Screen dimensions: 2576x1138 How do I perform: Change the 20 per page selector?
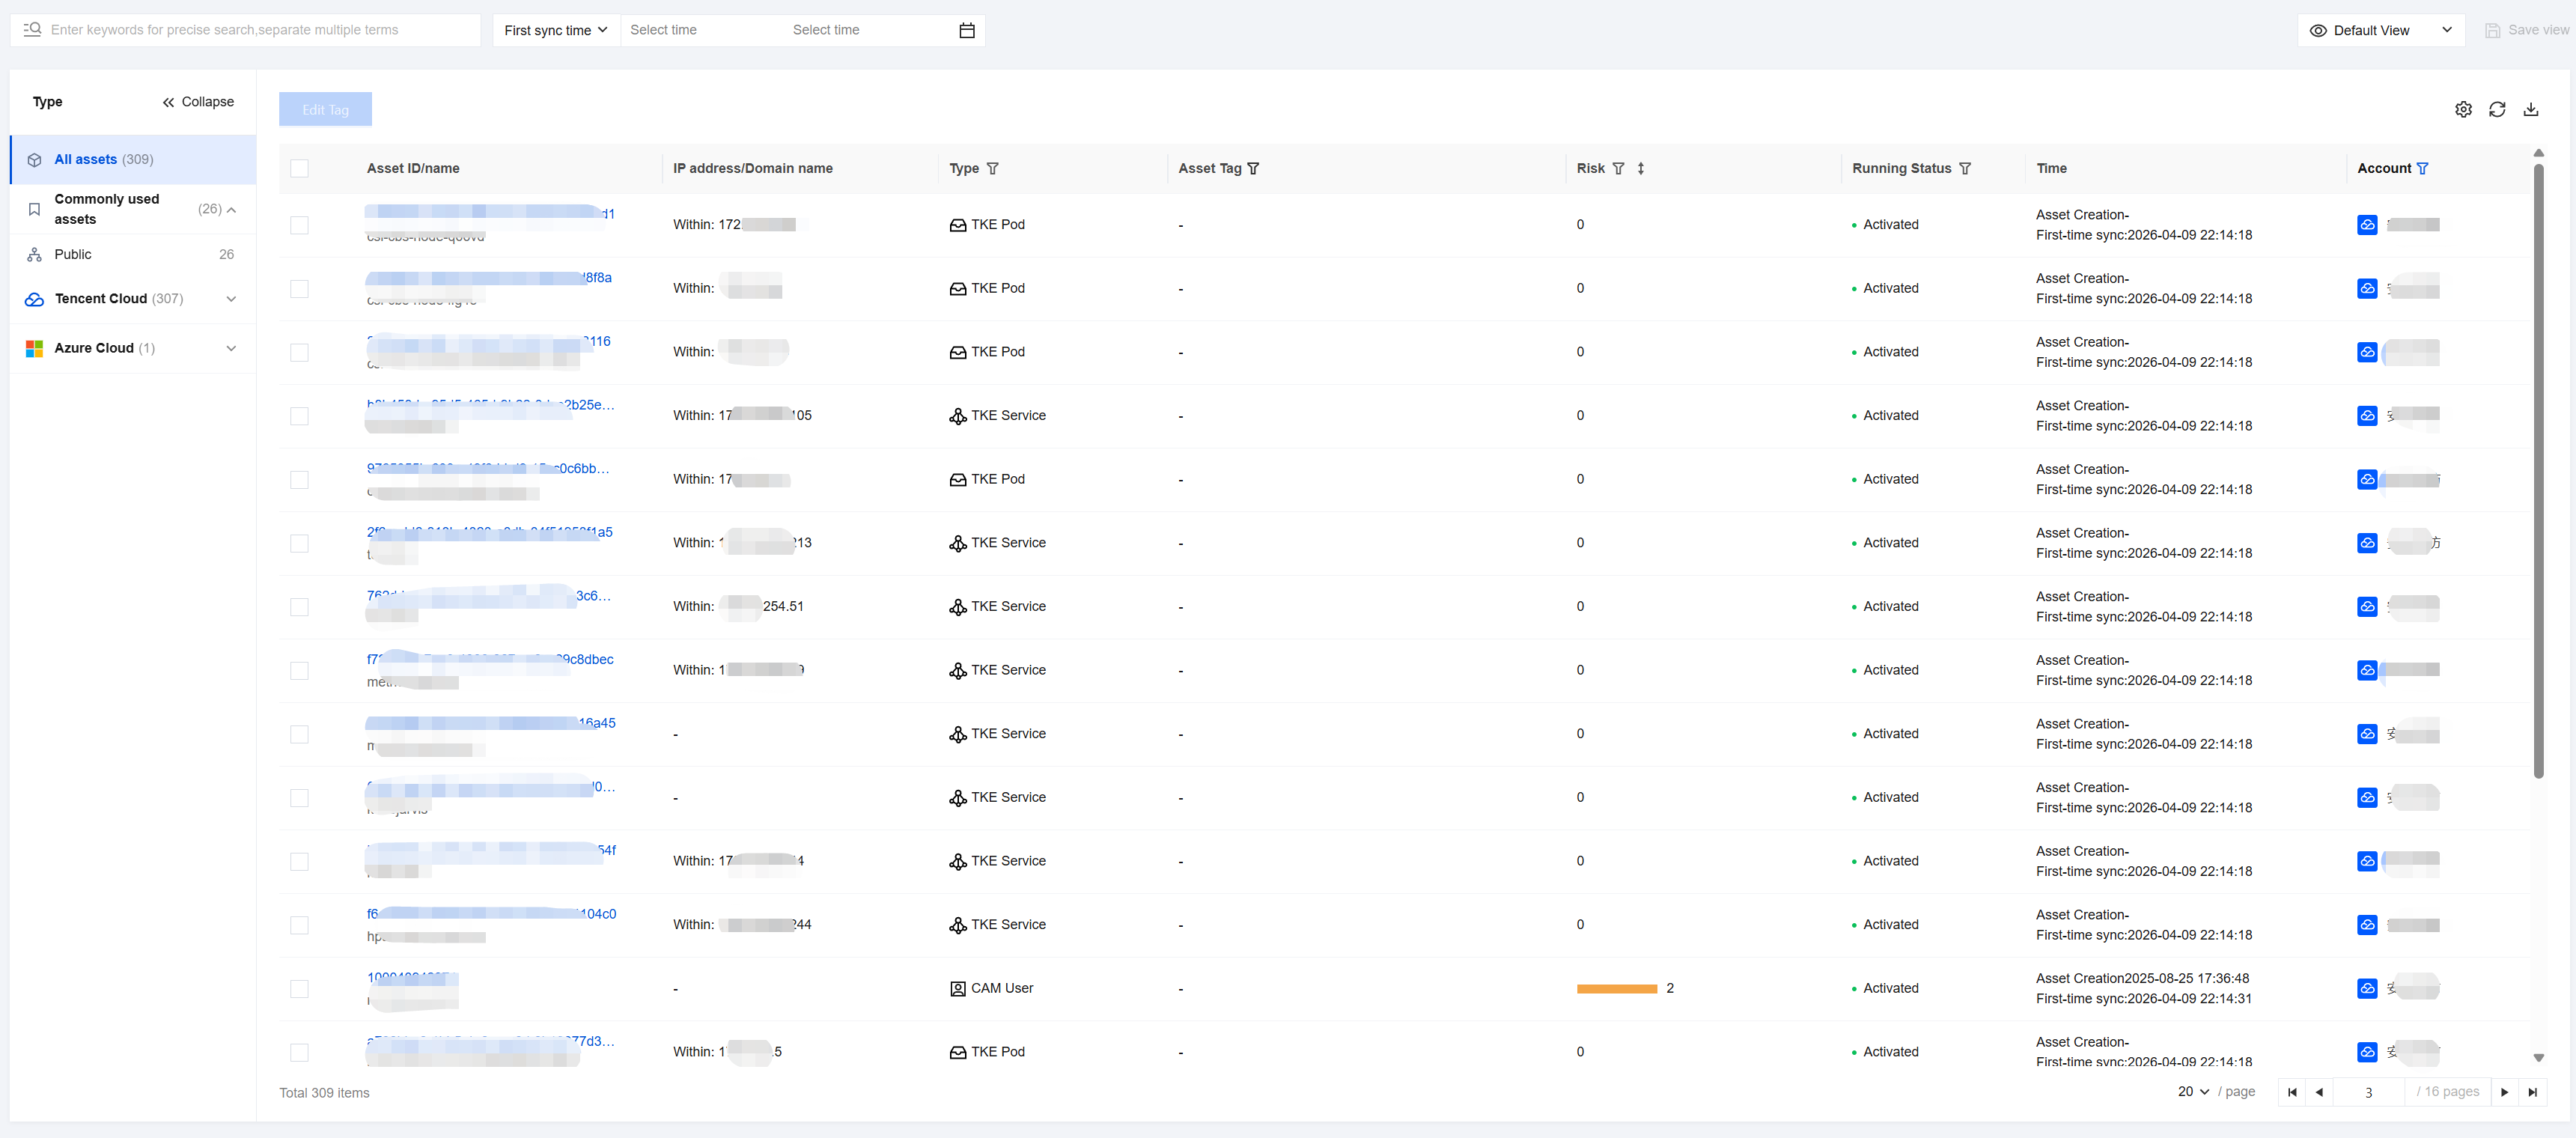click(2193, 1092)
